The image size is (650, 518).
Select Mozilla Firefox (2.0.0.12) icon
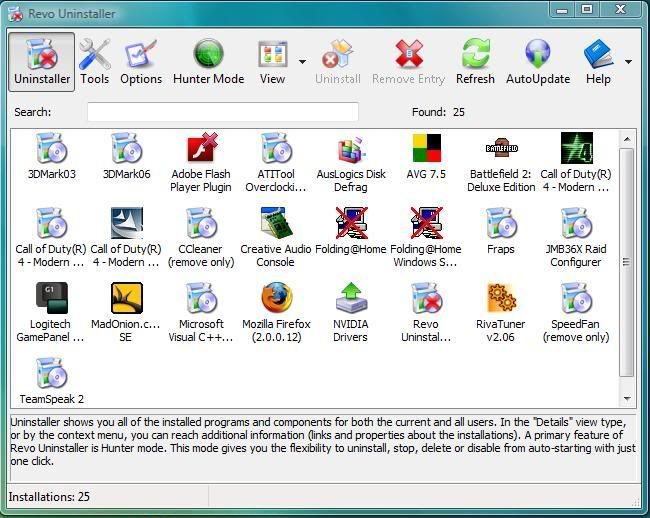click(x=276, y=298)
